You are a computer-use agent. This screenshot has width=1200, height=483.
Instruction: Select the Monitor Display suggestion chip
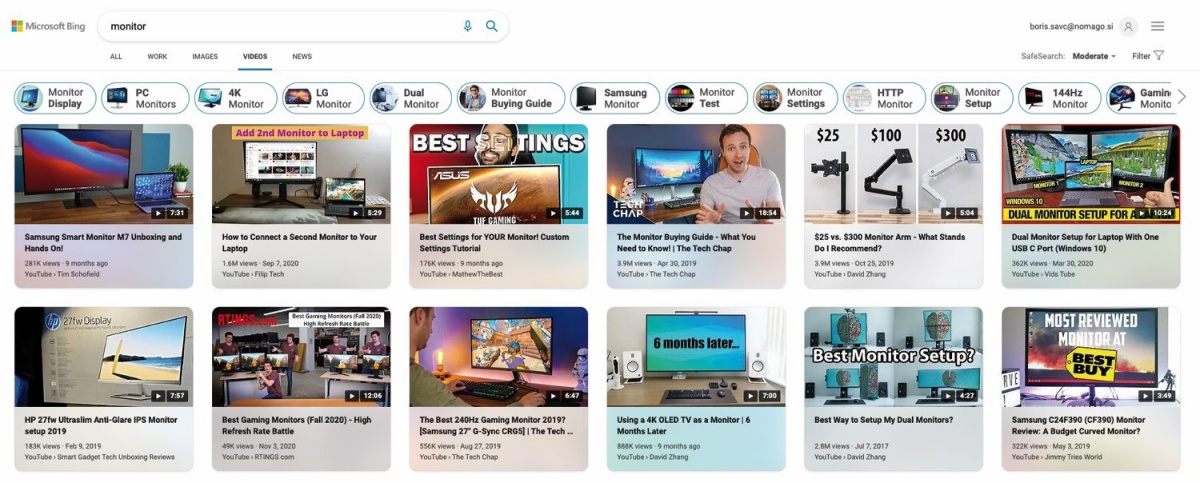[55, 98]
